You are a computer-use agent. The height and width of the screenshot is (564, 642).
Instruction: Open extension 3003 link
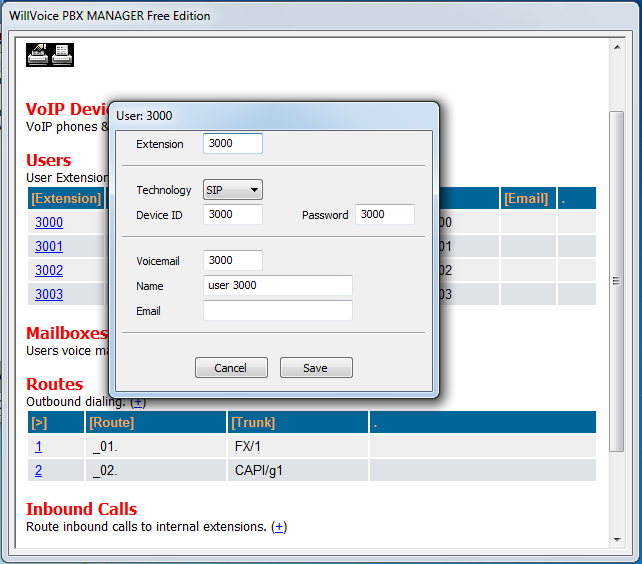pos(49,294)
